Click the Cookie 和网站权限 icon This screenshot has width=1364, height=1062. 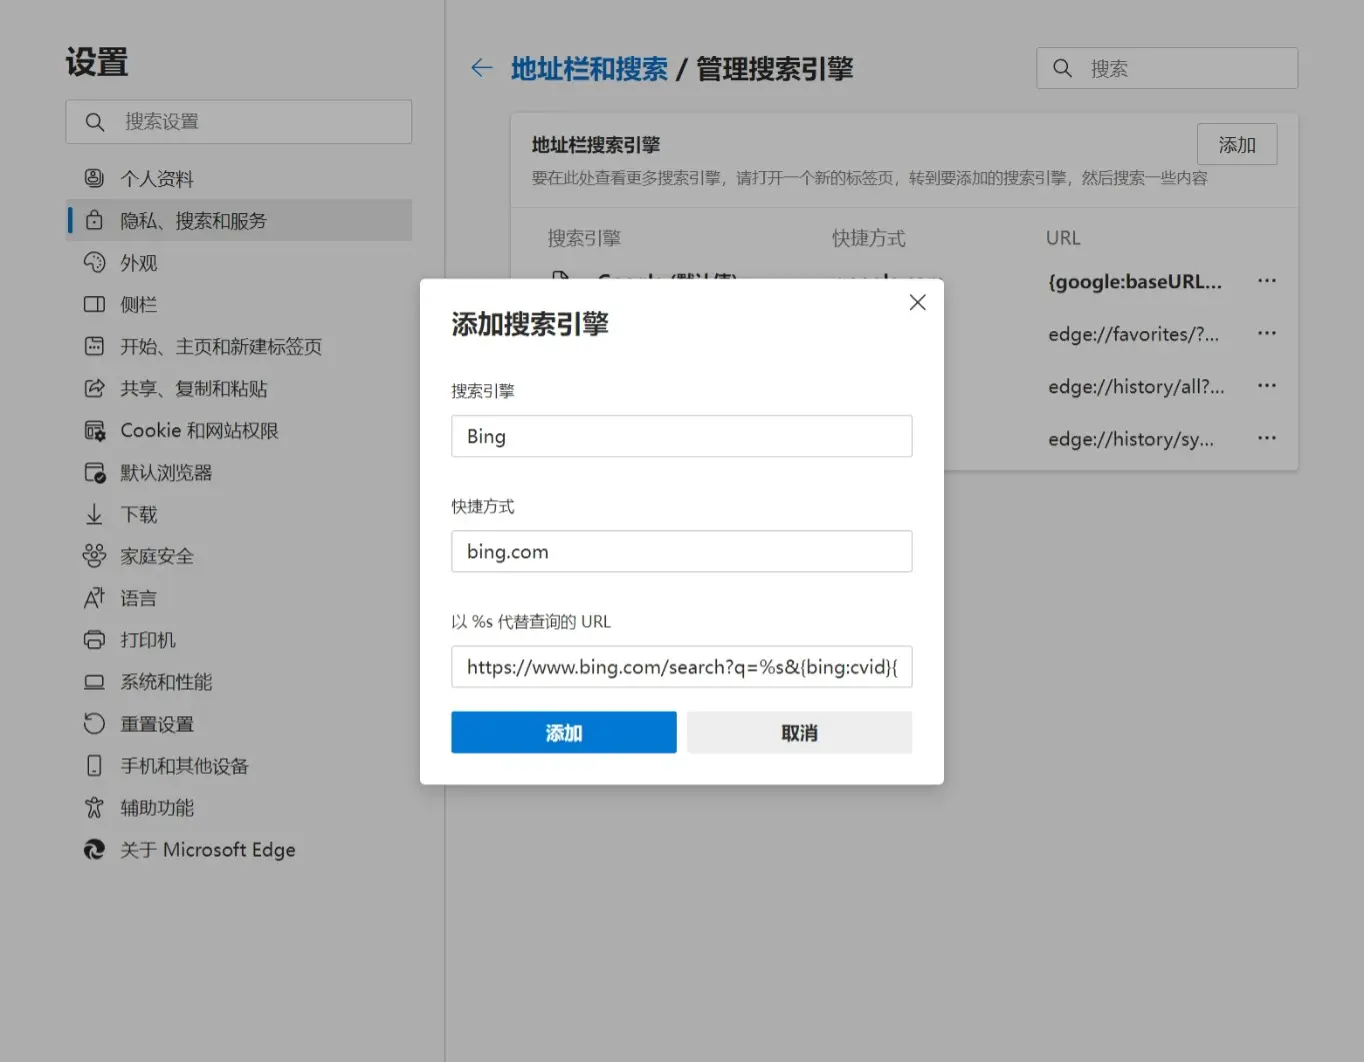click(x=94, y=430)
